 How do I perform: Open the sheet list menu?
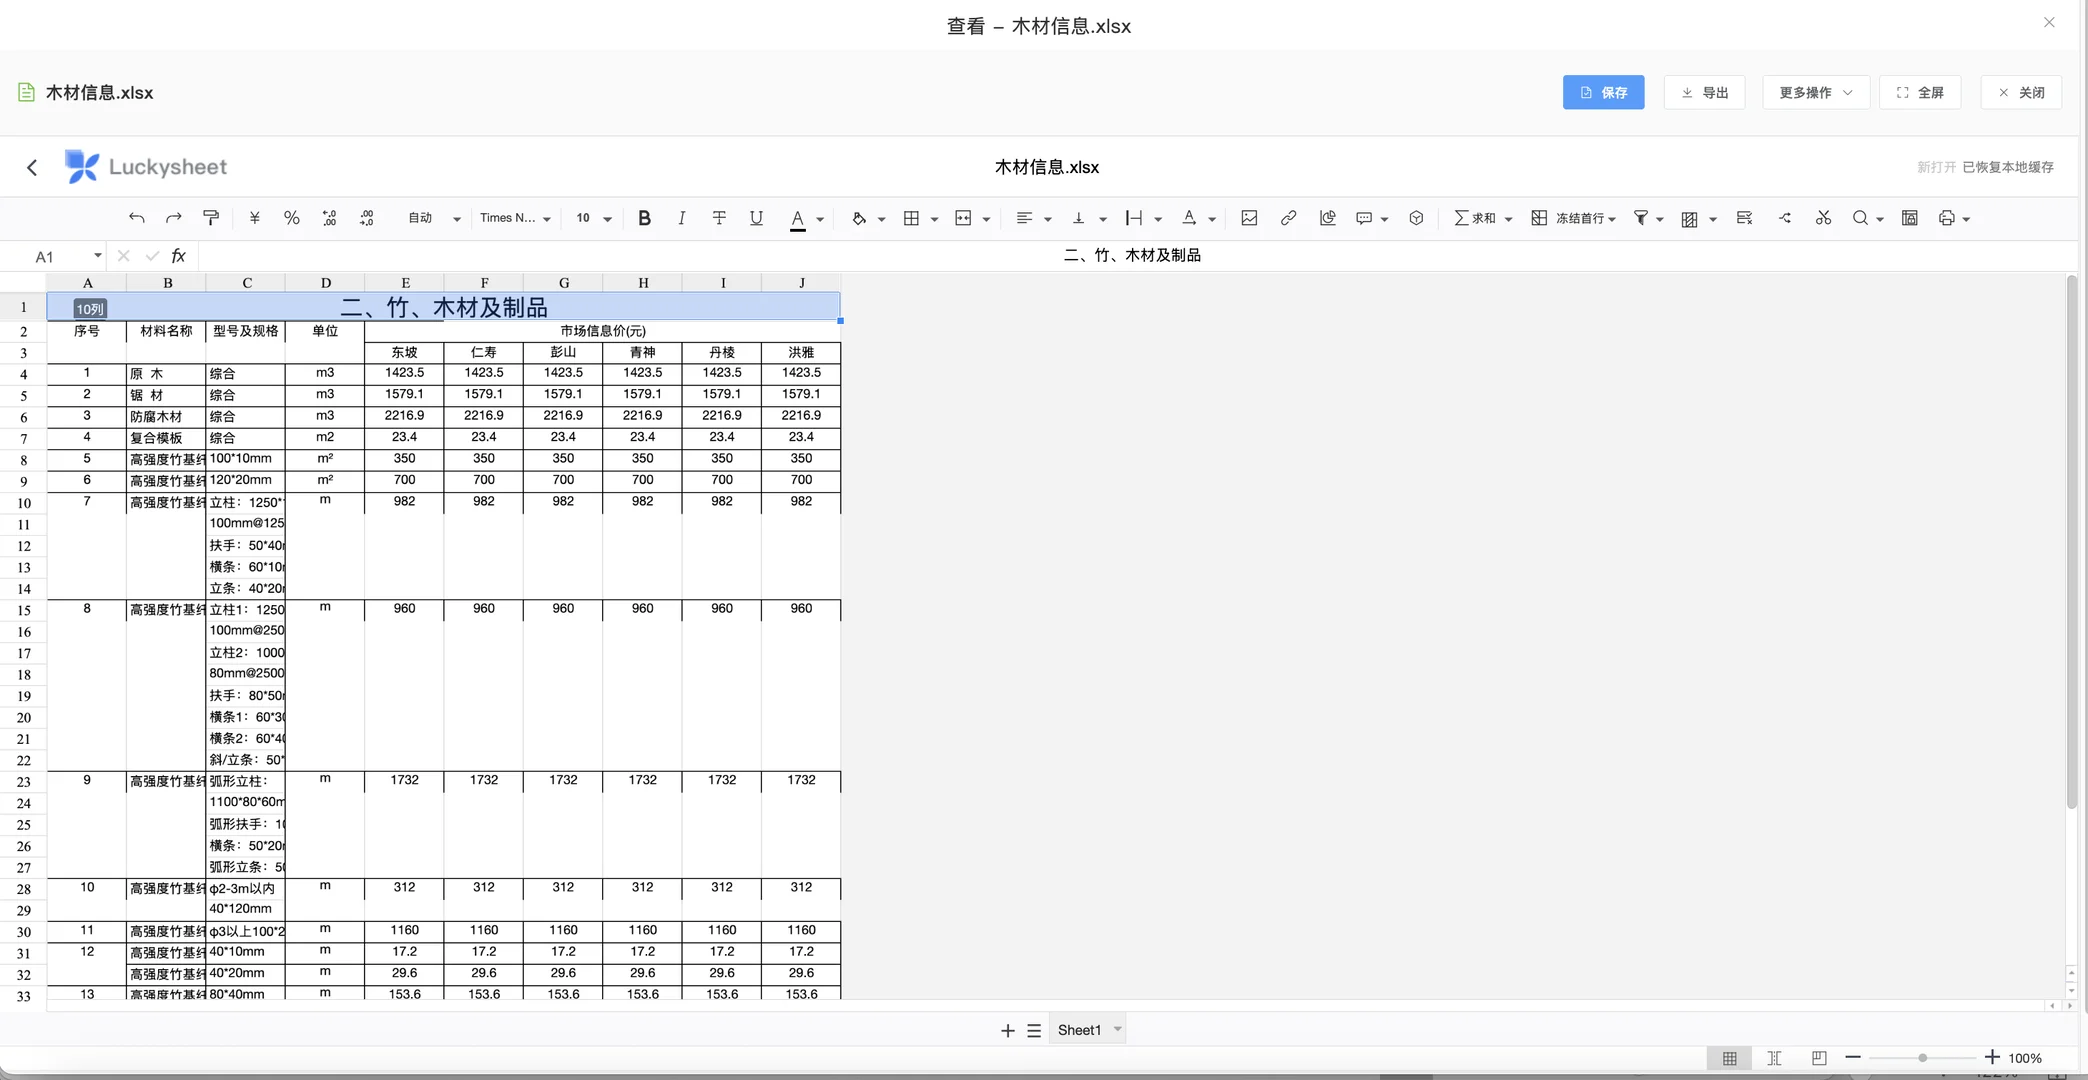click(1033, 1029)
